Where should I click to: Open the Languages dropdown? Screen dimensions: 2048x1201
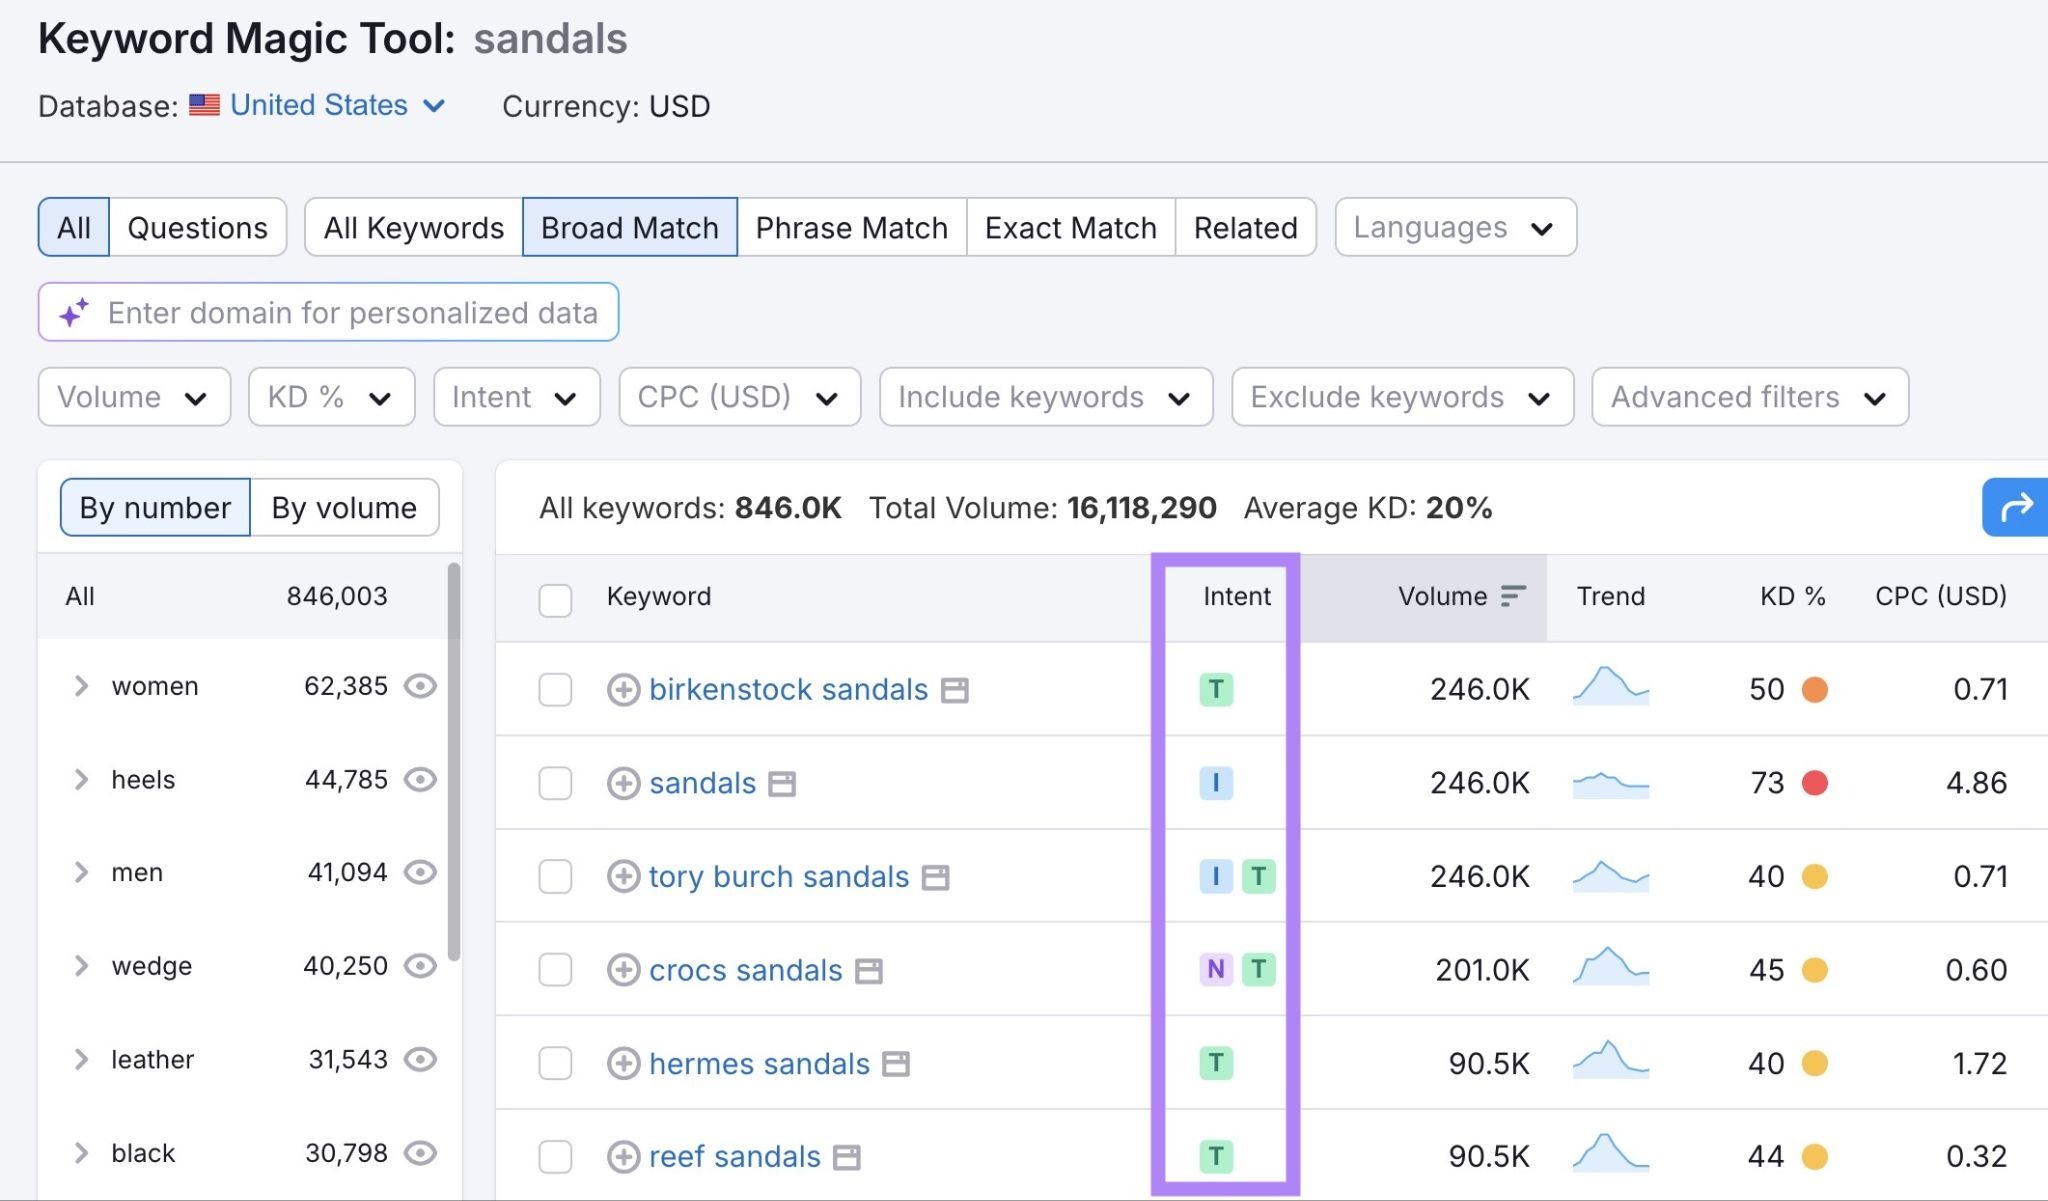pos(1455,228)
